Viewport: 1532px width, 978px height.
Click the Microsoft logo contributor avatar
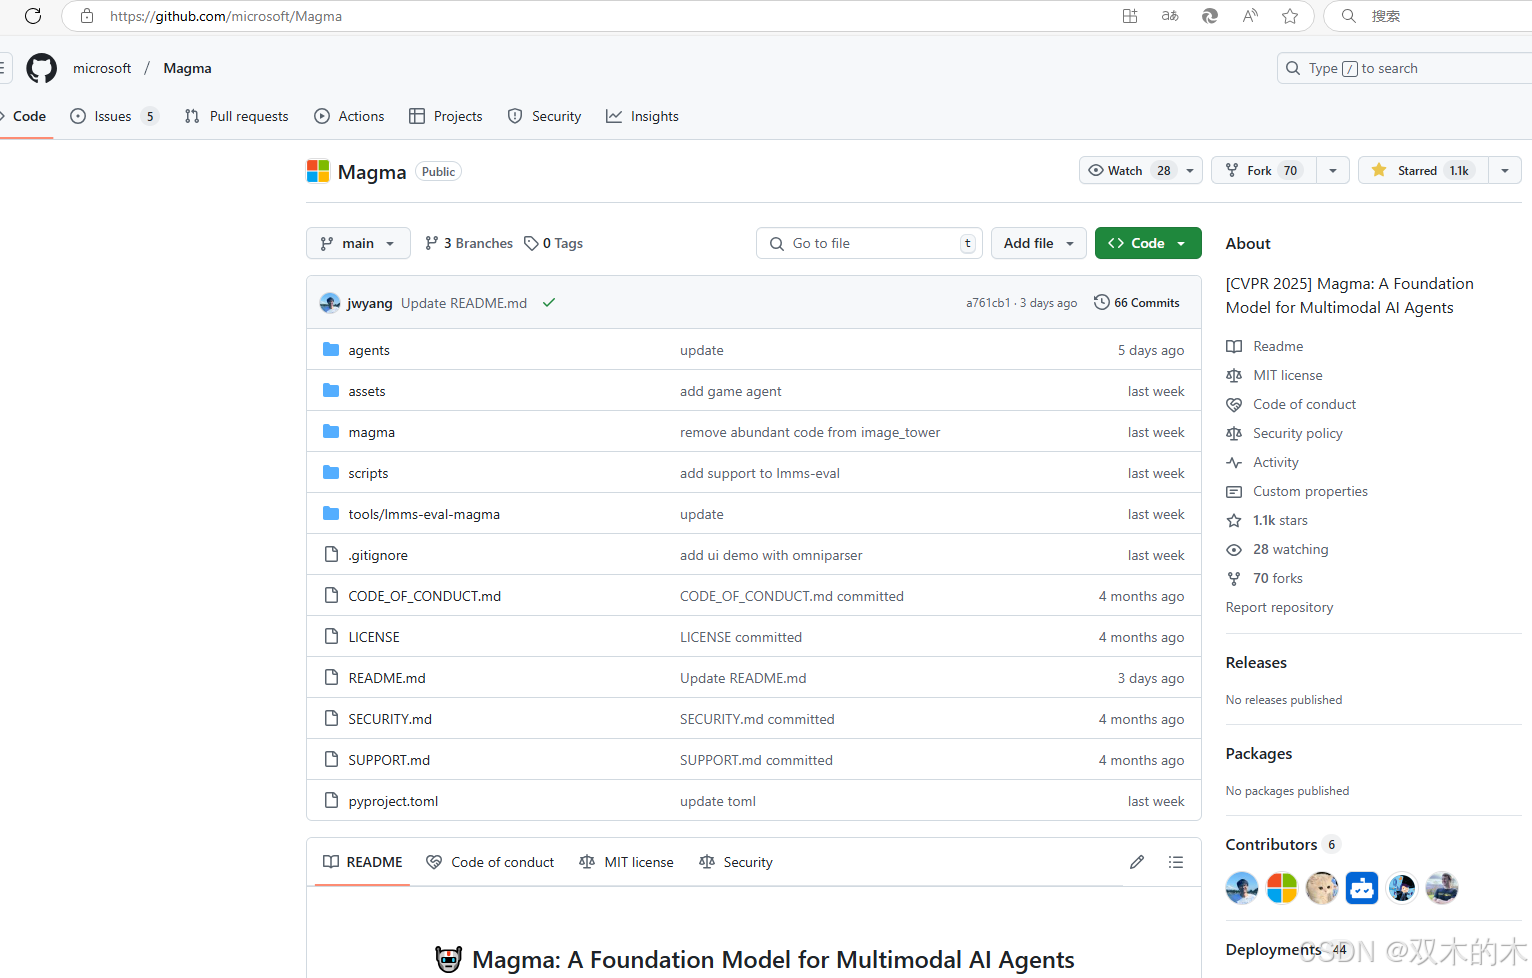[1282, 888]
